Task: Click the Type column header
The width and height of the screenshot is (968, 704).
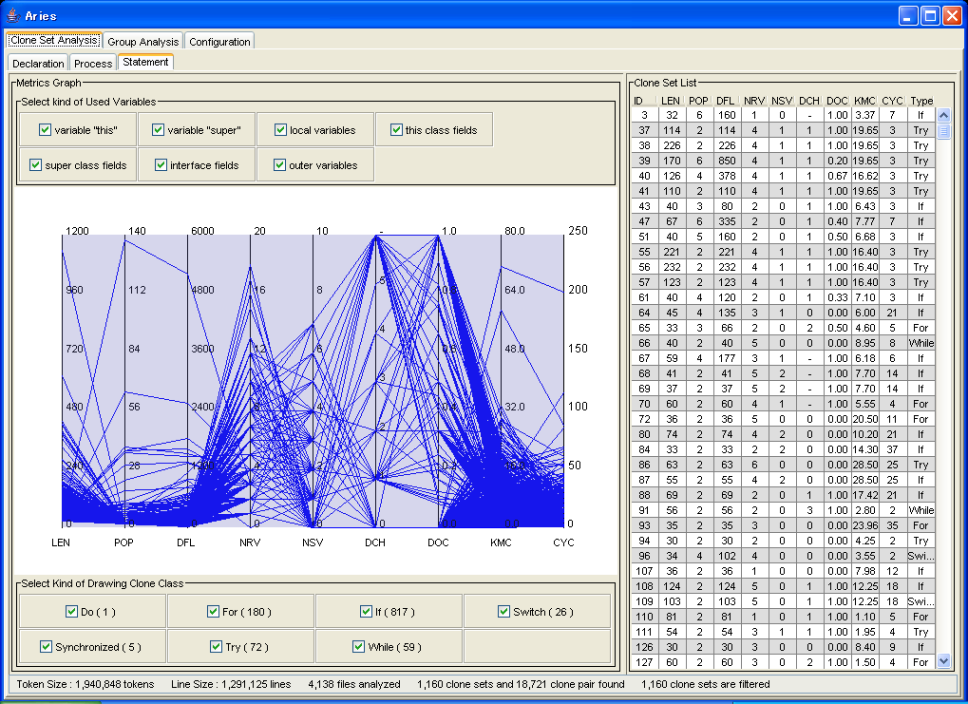Action: [921, 101]
